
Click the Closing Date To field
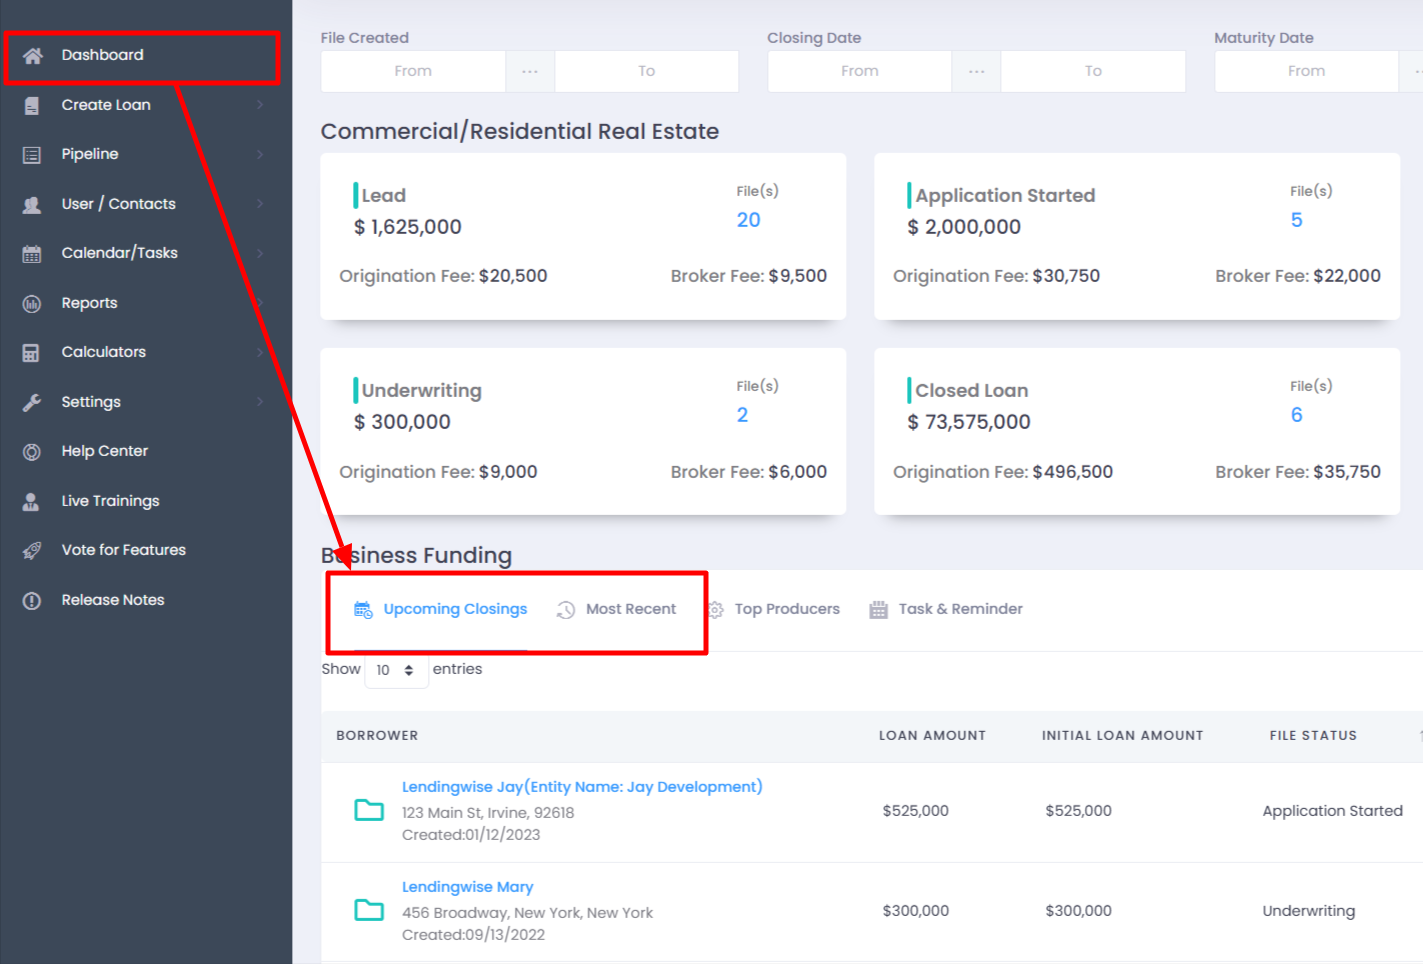click(x=1092, y=71)
